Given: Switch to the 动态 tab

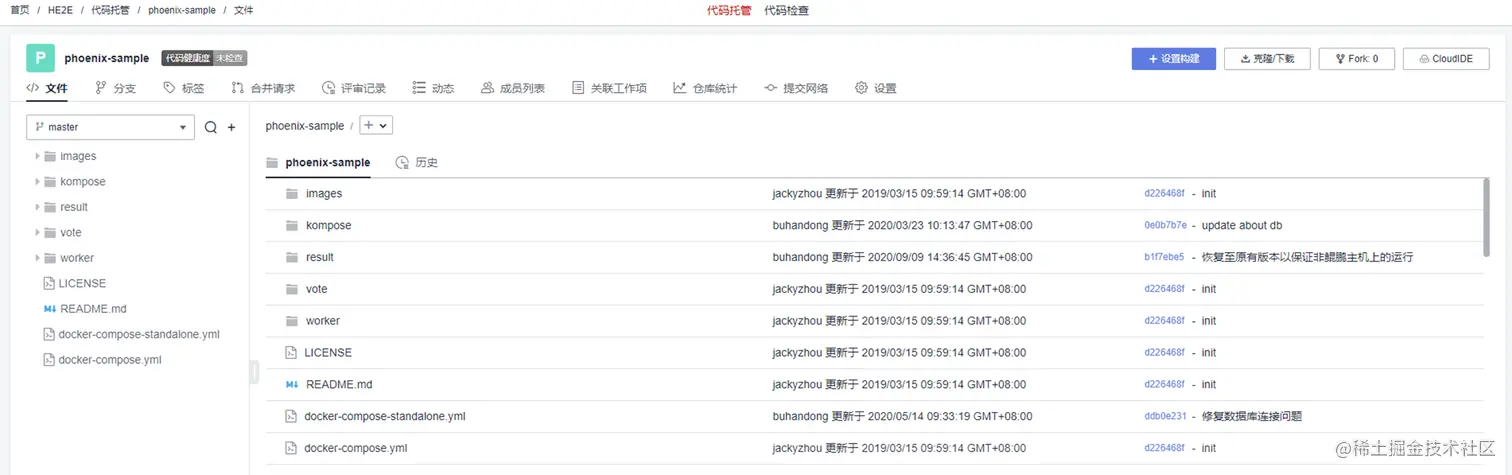Looking at the screenshot, I should tap(433, 88).
